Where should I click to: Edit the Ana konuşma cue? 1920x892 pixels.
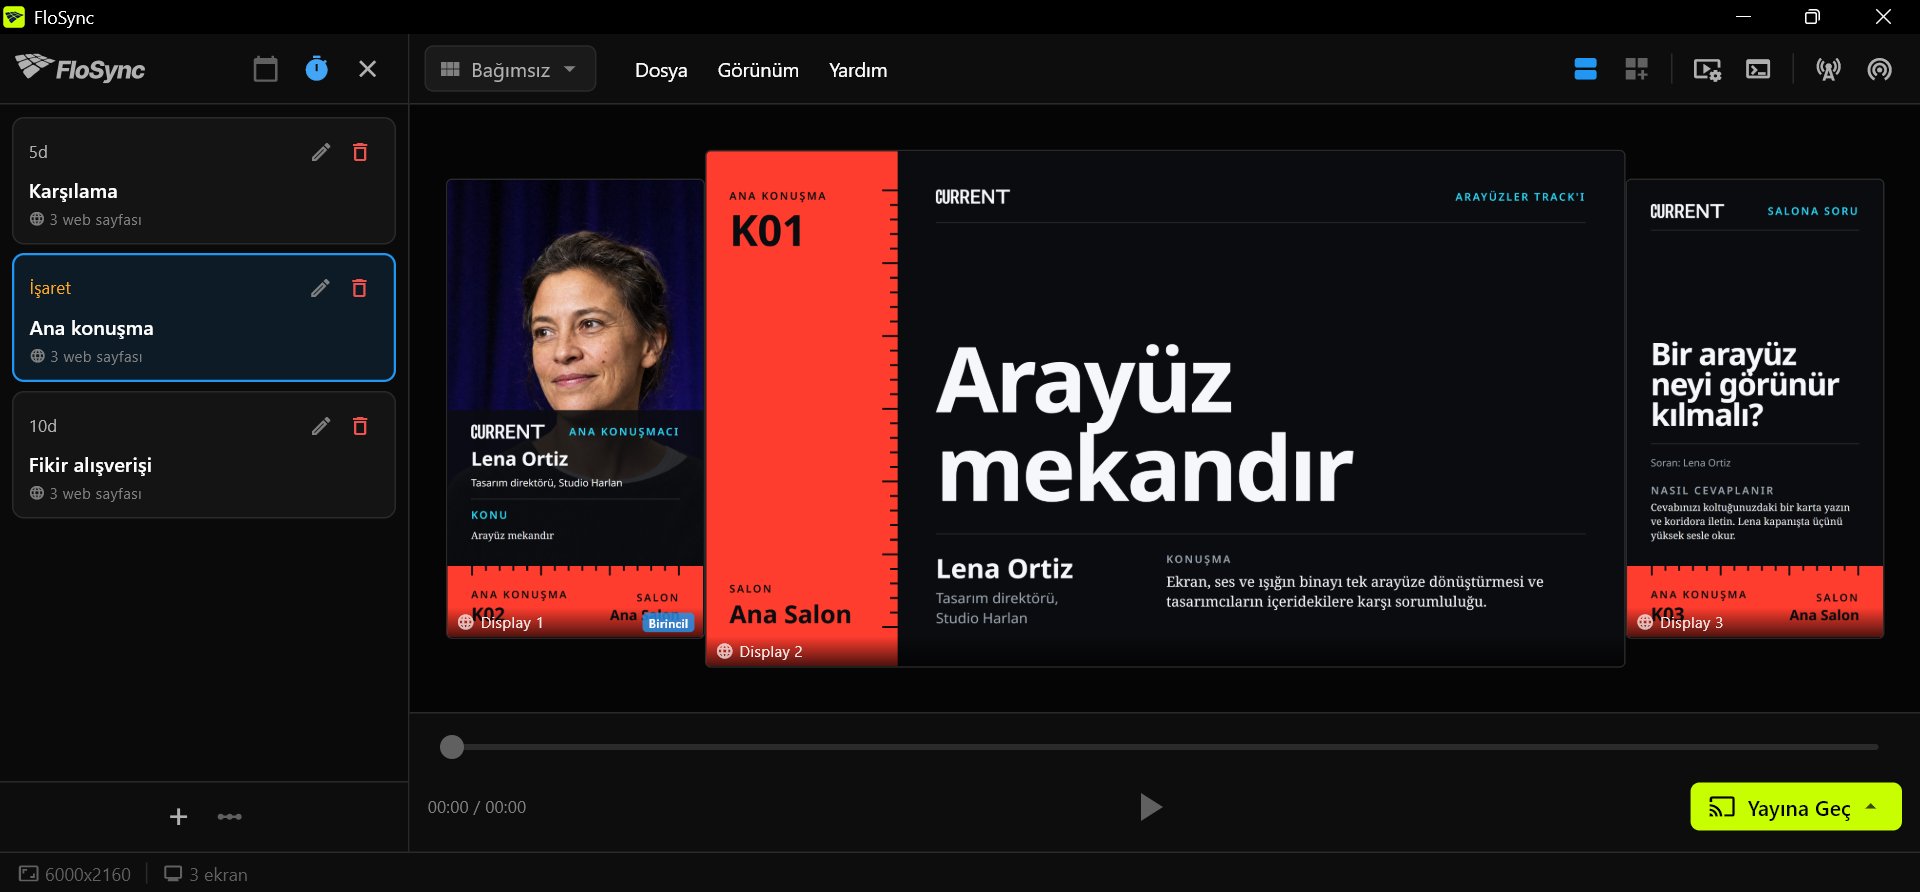[321, 288]
